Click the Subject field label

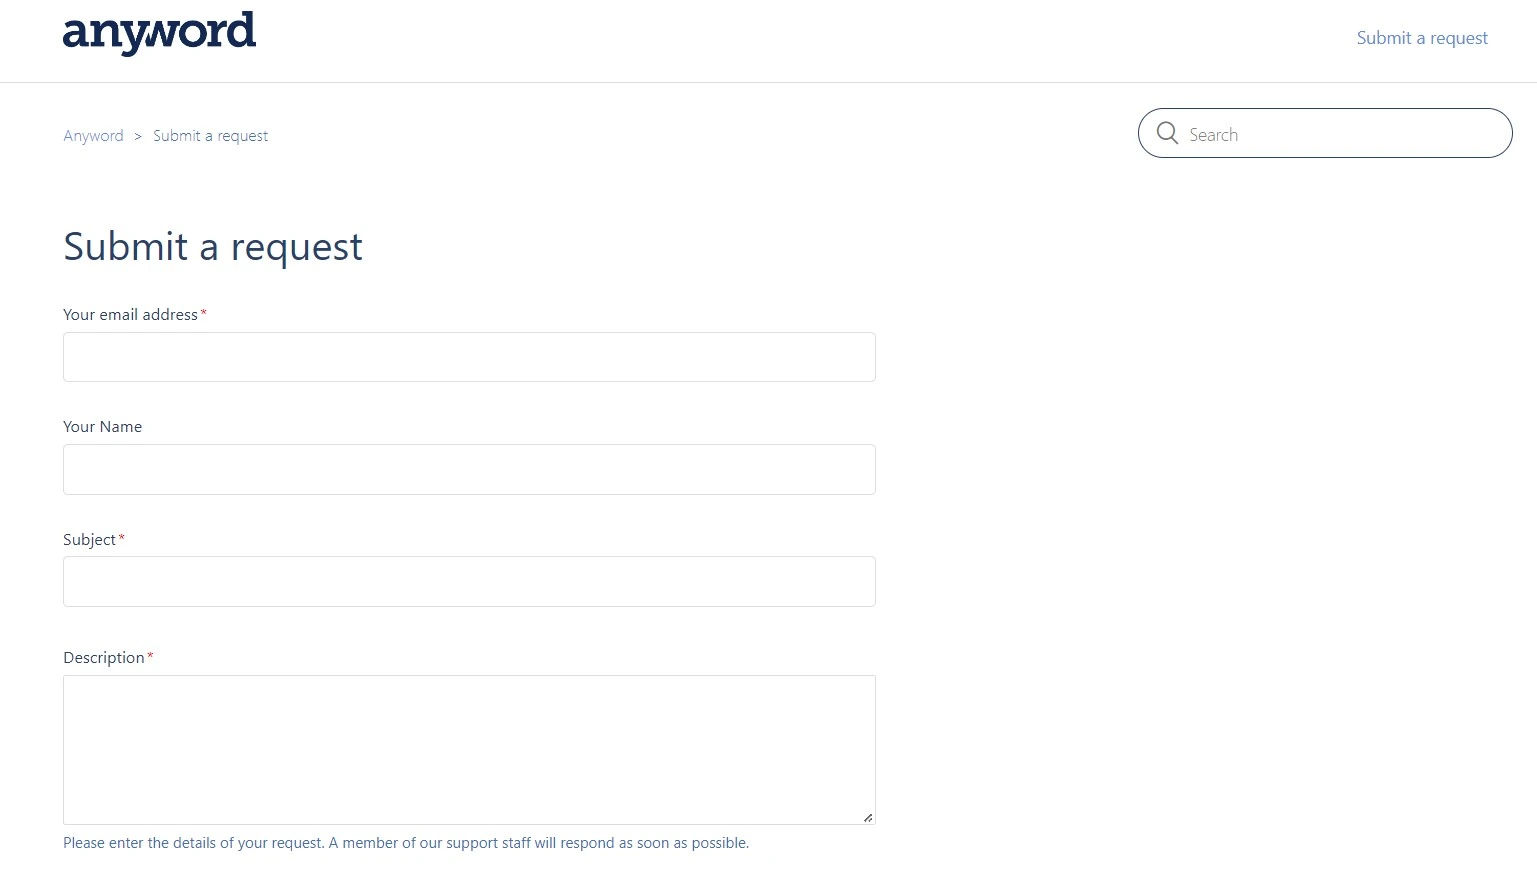89,540
